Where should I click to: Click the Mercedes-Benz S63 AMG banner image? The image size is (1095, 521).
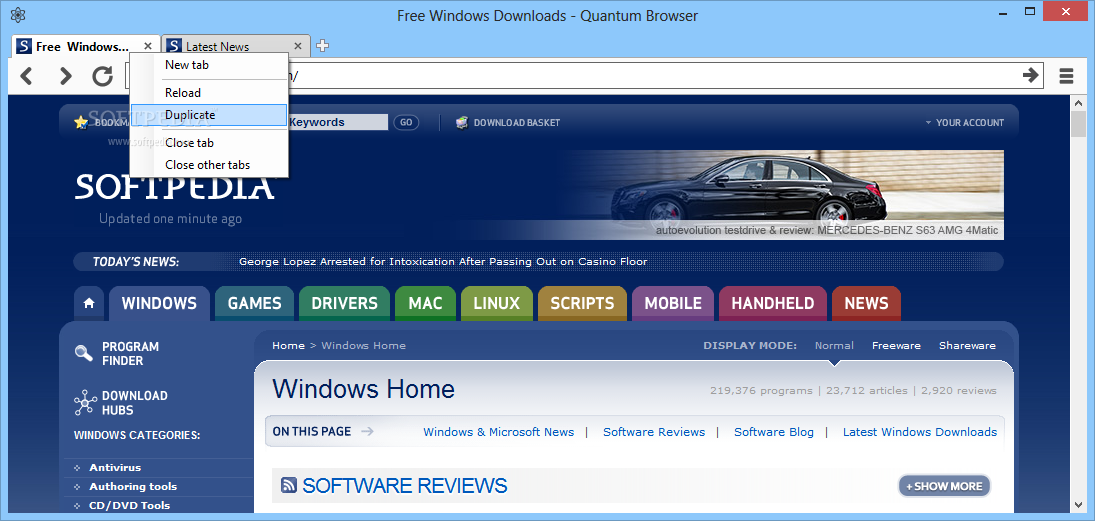(782, 194)
